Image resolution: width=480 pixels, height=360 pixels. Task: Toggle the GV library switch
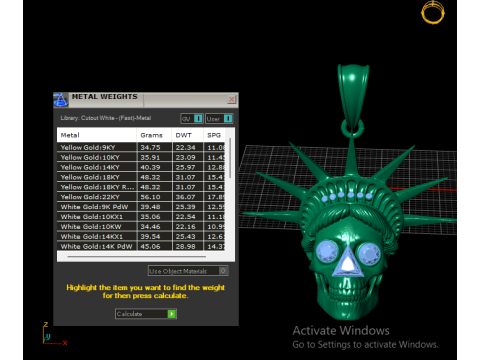point(192,119)
